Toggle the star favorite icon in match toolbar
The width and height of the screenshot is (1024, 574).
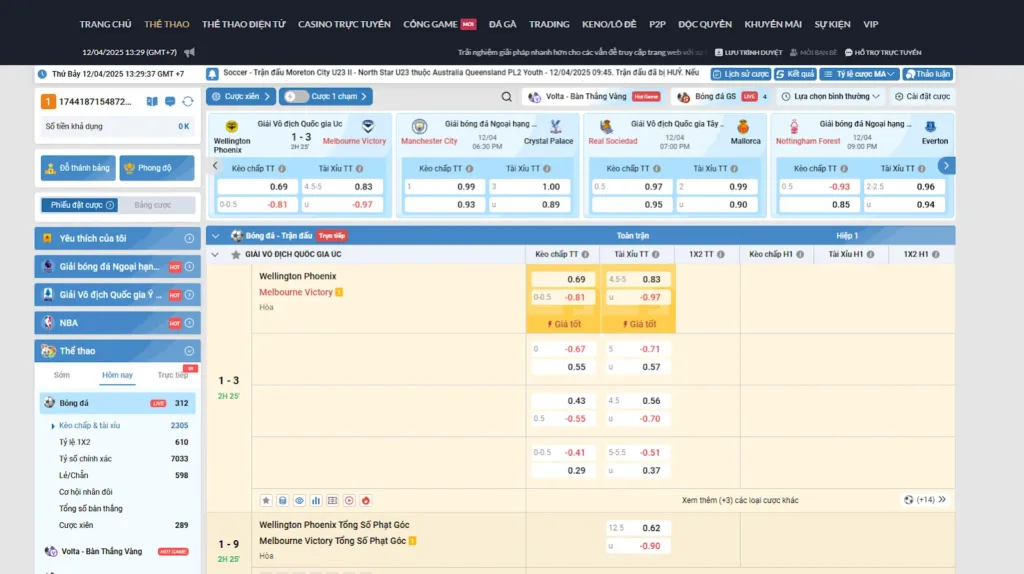pyautogui.click(x=266, y=500)
